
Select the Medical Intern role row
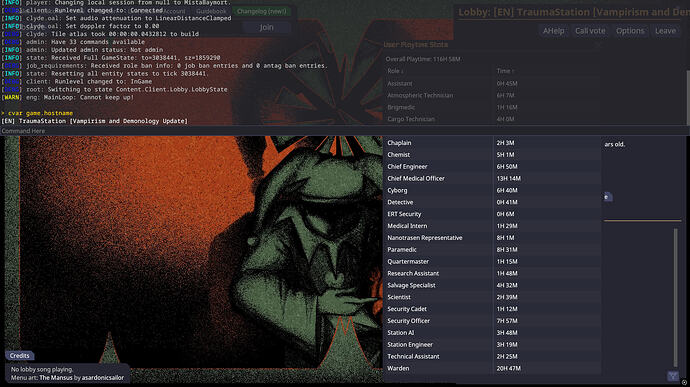coord(492,226)
